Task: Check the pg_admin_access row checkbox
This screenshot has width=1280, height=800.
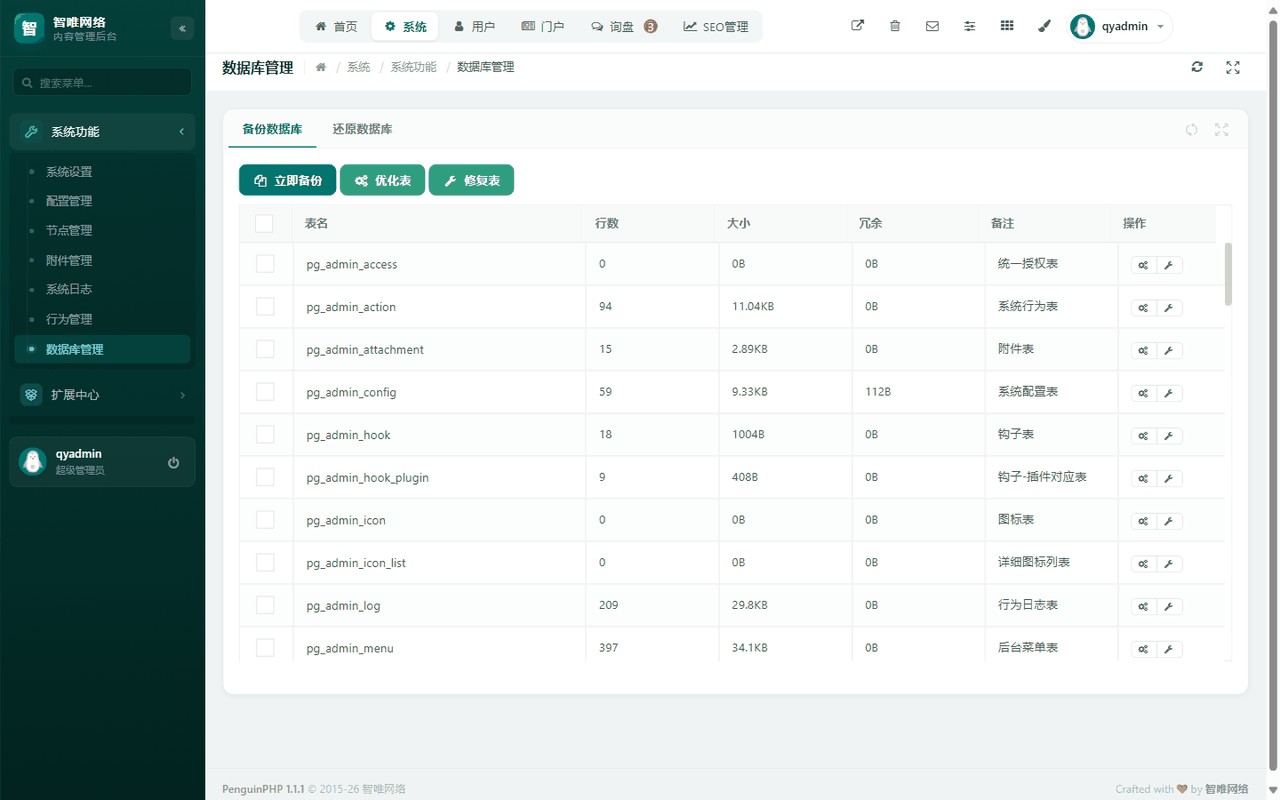Action: 265,264
